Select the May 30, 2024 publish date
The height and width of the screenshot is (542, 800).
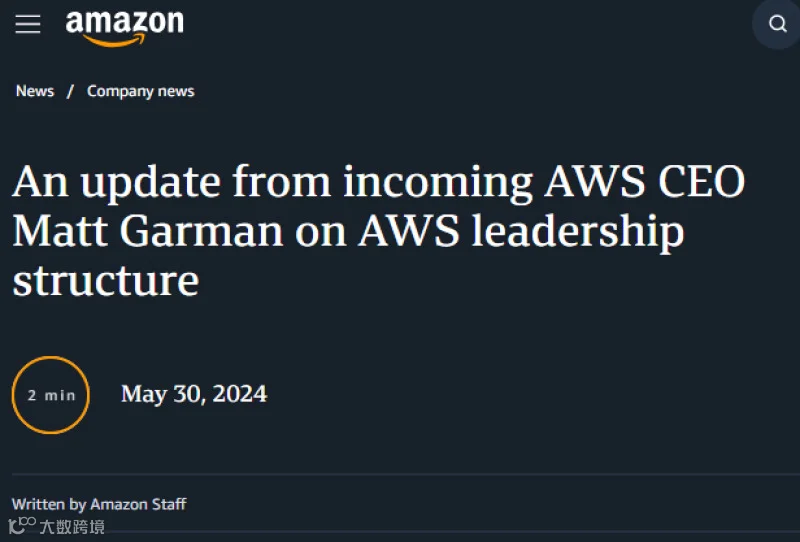point(194,394)
